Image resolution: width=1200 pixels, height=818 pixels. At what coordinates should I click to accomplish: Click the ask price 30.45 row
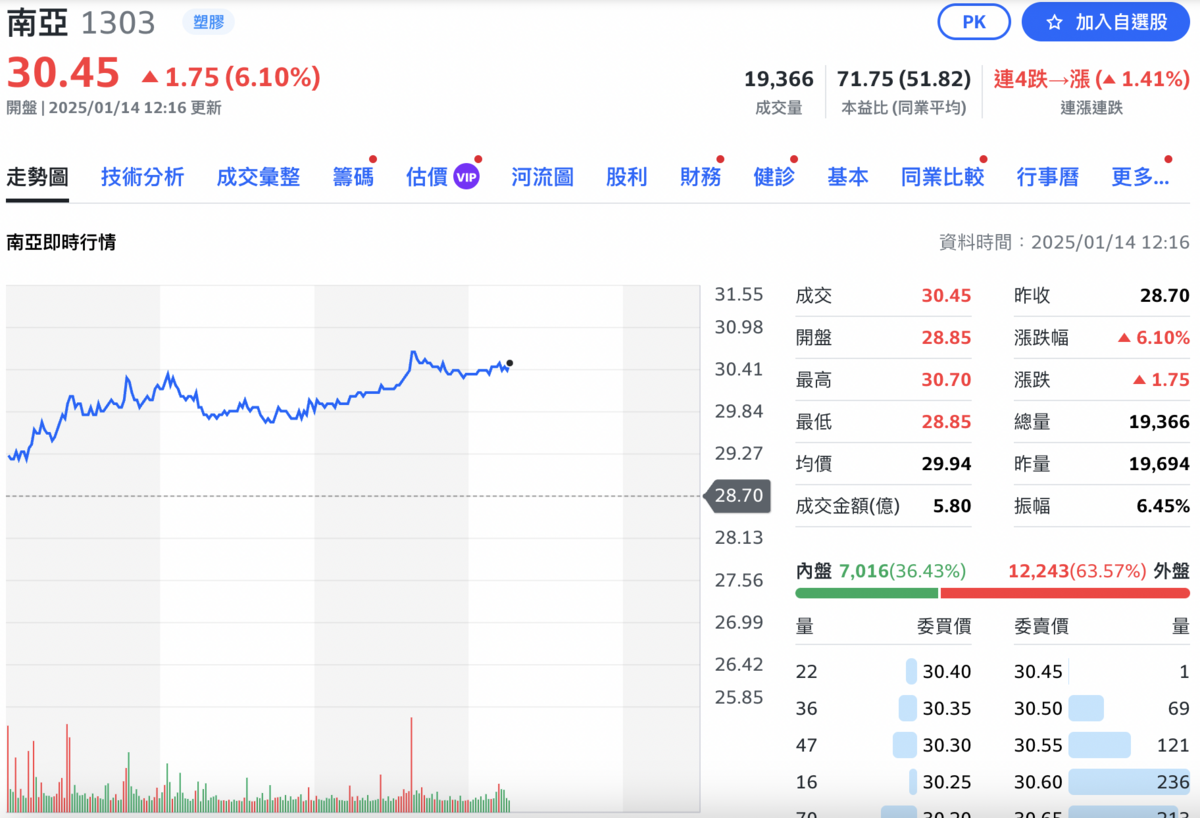click(1102, 672)
